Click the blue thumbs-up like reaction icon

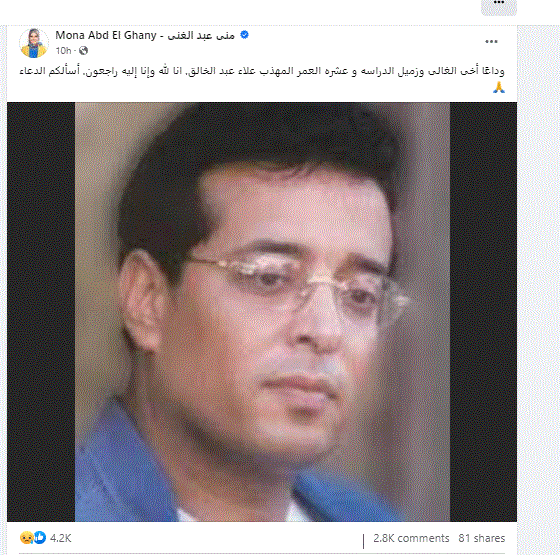coord(40,538)
